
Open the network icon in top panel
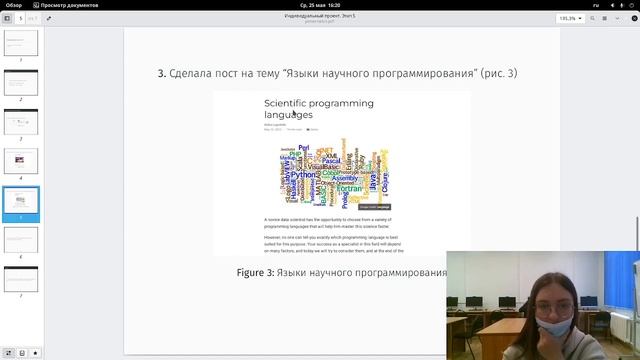[x=622, y=5]
